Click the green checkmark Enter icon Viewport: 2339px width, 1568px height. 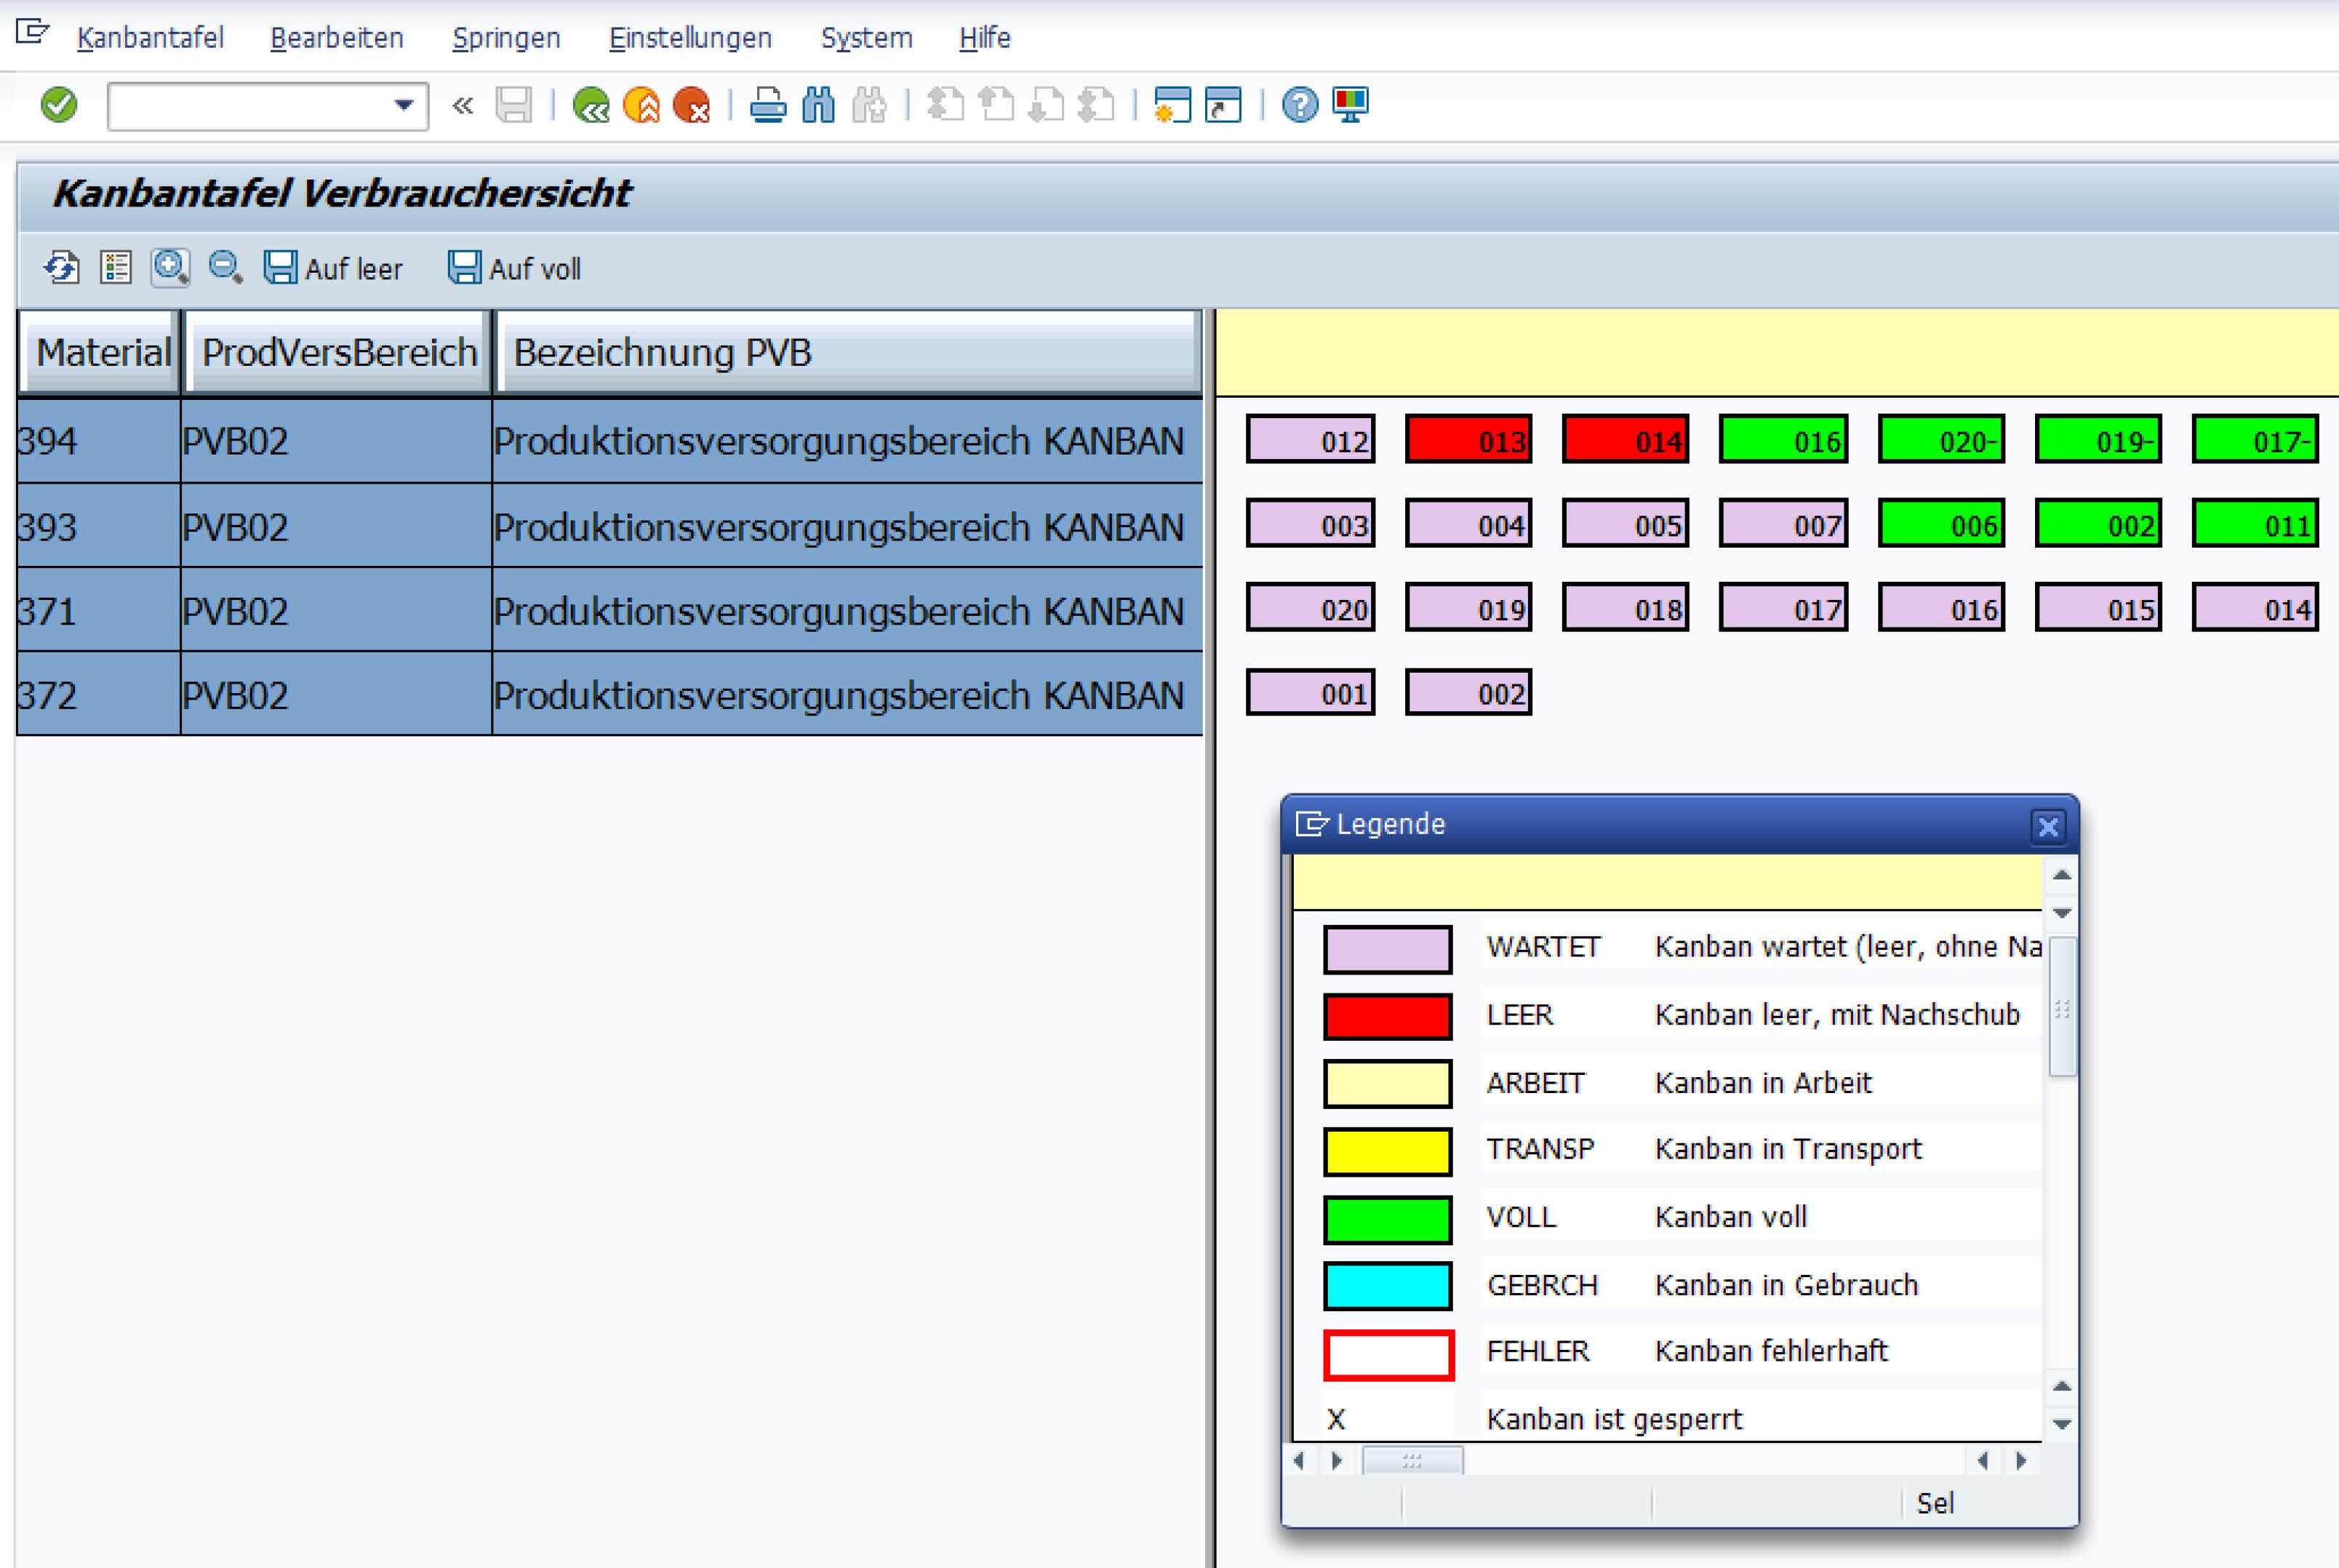click(x=59, y=104)
